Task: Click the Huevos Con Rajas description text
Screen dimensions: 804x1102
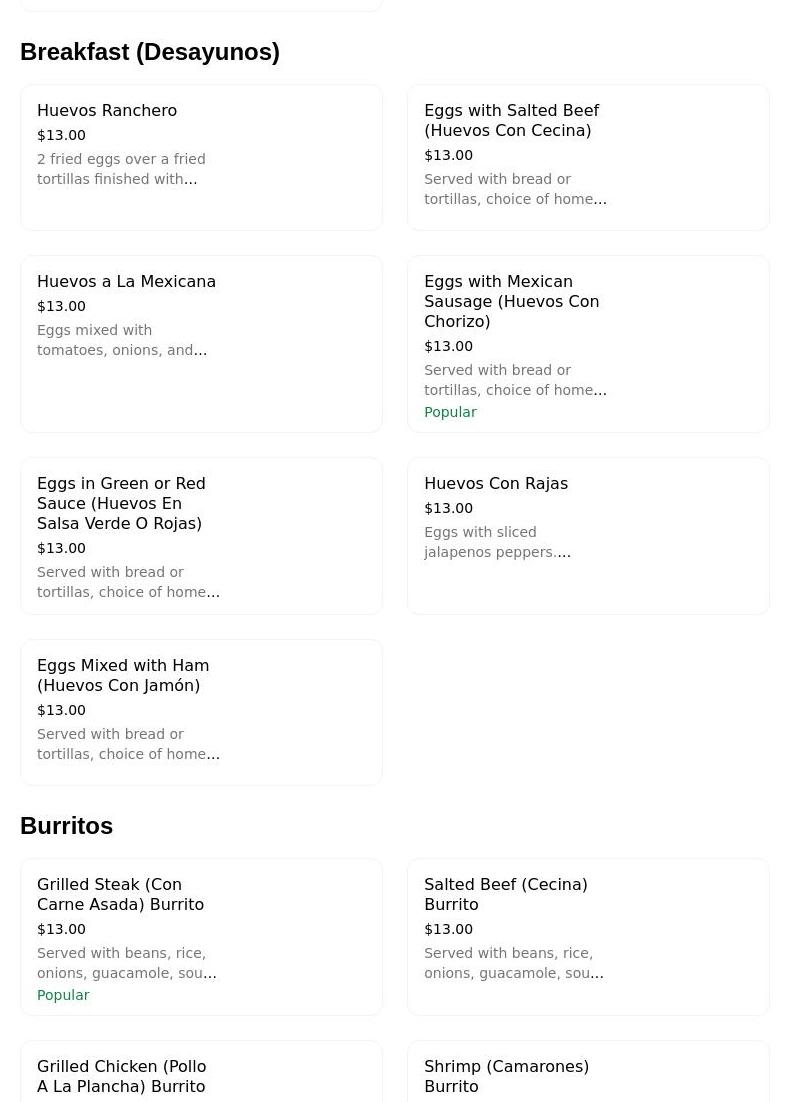Action: (x=496, y=542)
